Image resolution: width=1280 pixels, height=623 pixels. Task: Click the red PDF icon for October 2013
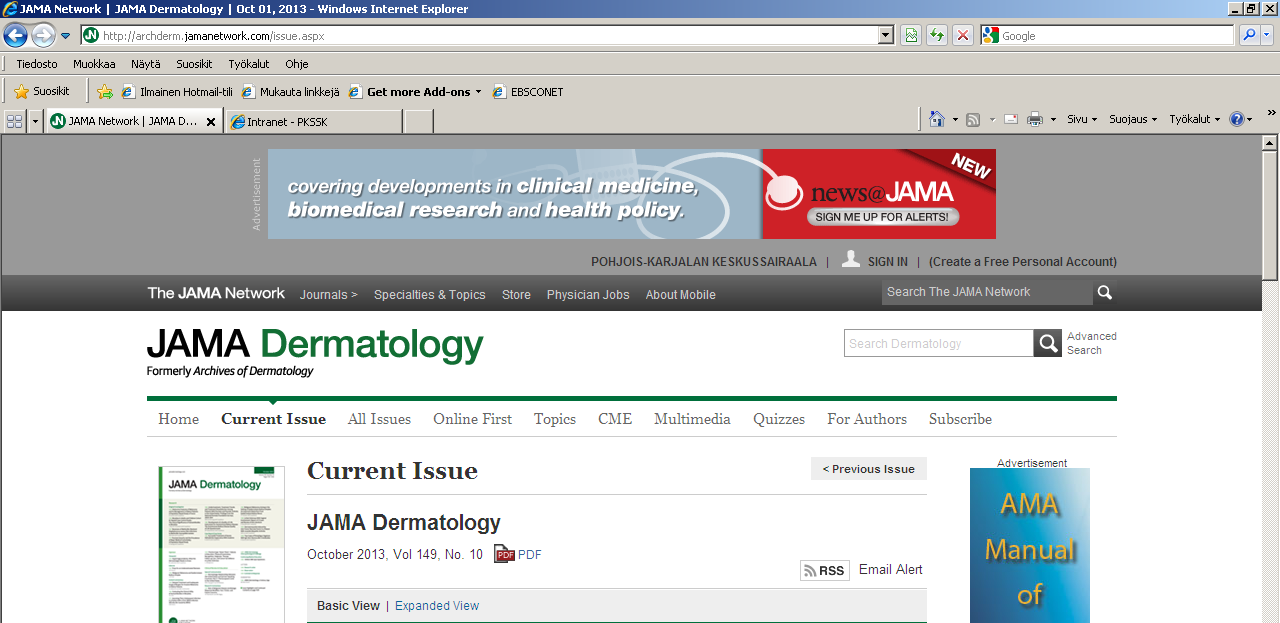504,554
